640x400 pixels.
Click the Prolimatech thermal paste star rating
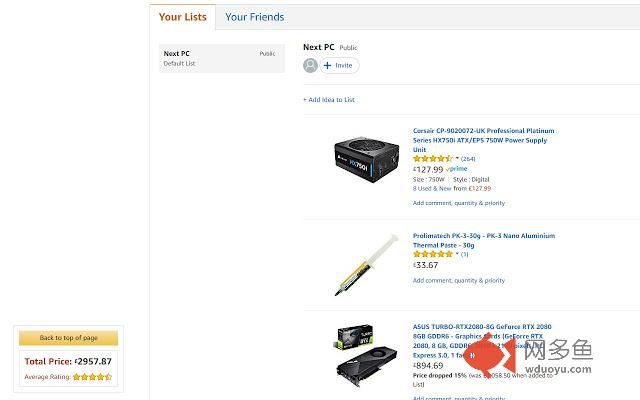point(433,254)
